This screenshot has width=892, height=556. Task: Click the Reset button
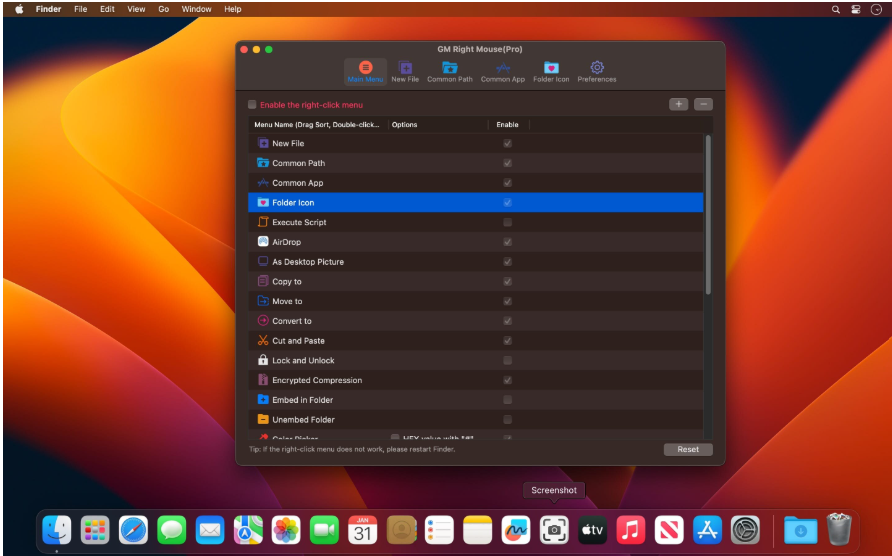(x=688, y=450)
